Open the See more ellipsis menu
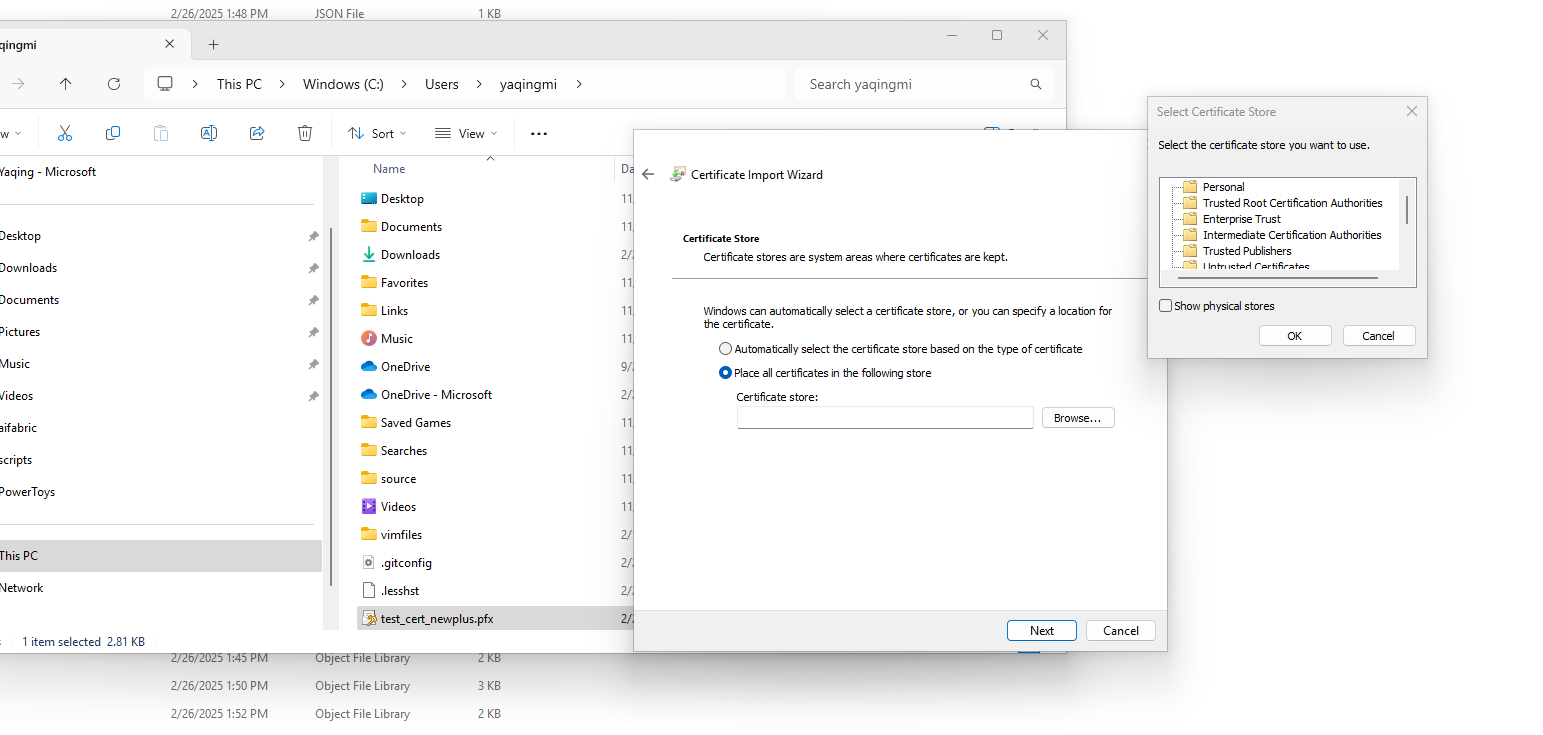This screenshot has width=1543, height=735. coord(539,133)
